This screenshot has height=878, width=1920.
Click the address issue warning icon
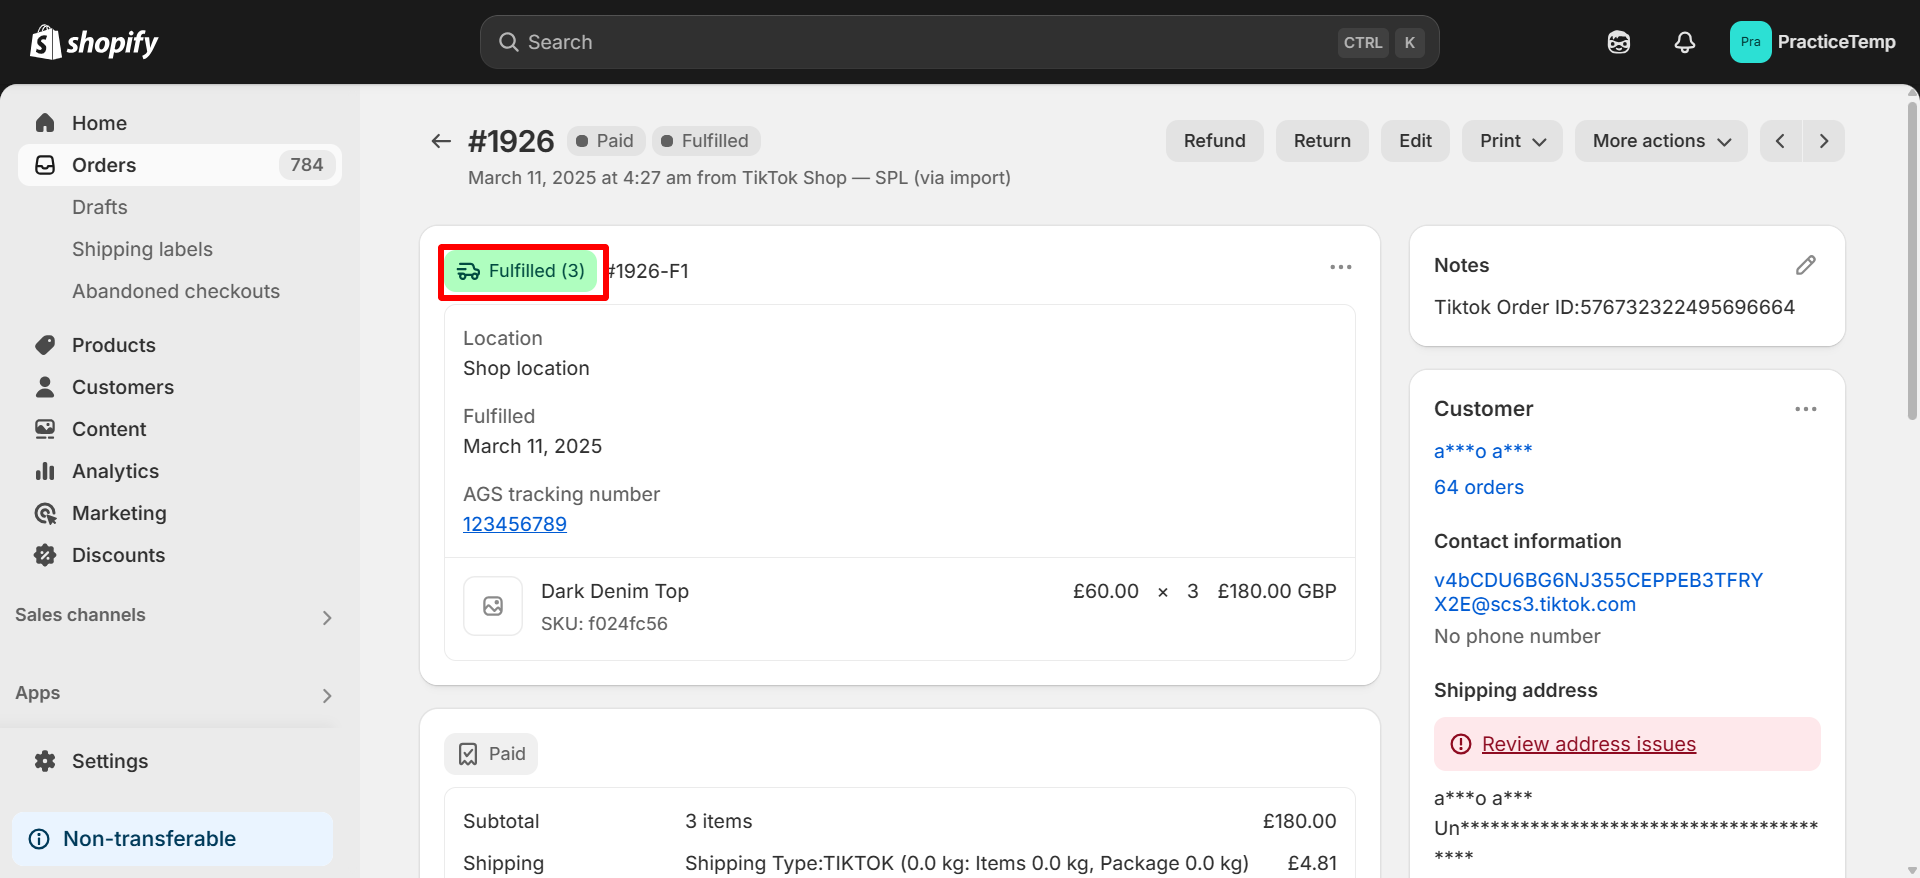coord(1461,744)
